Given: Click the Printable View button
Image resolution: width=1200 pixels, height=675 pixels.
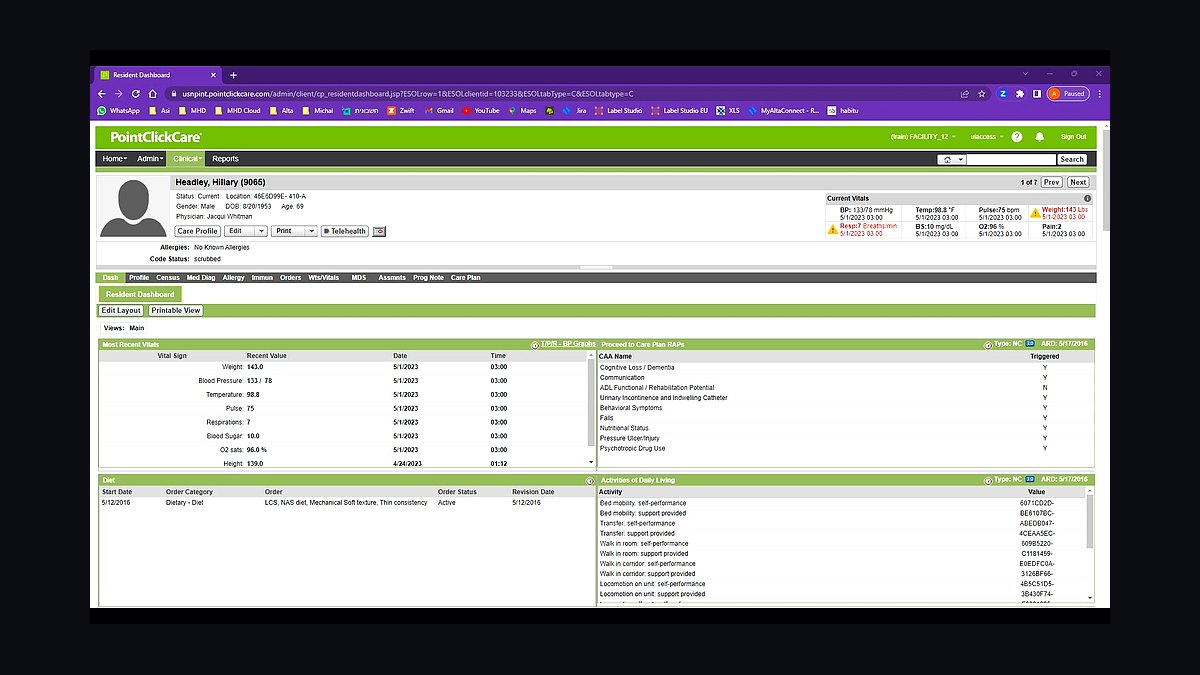Looking at the screenshot, I should 176,311.
